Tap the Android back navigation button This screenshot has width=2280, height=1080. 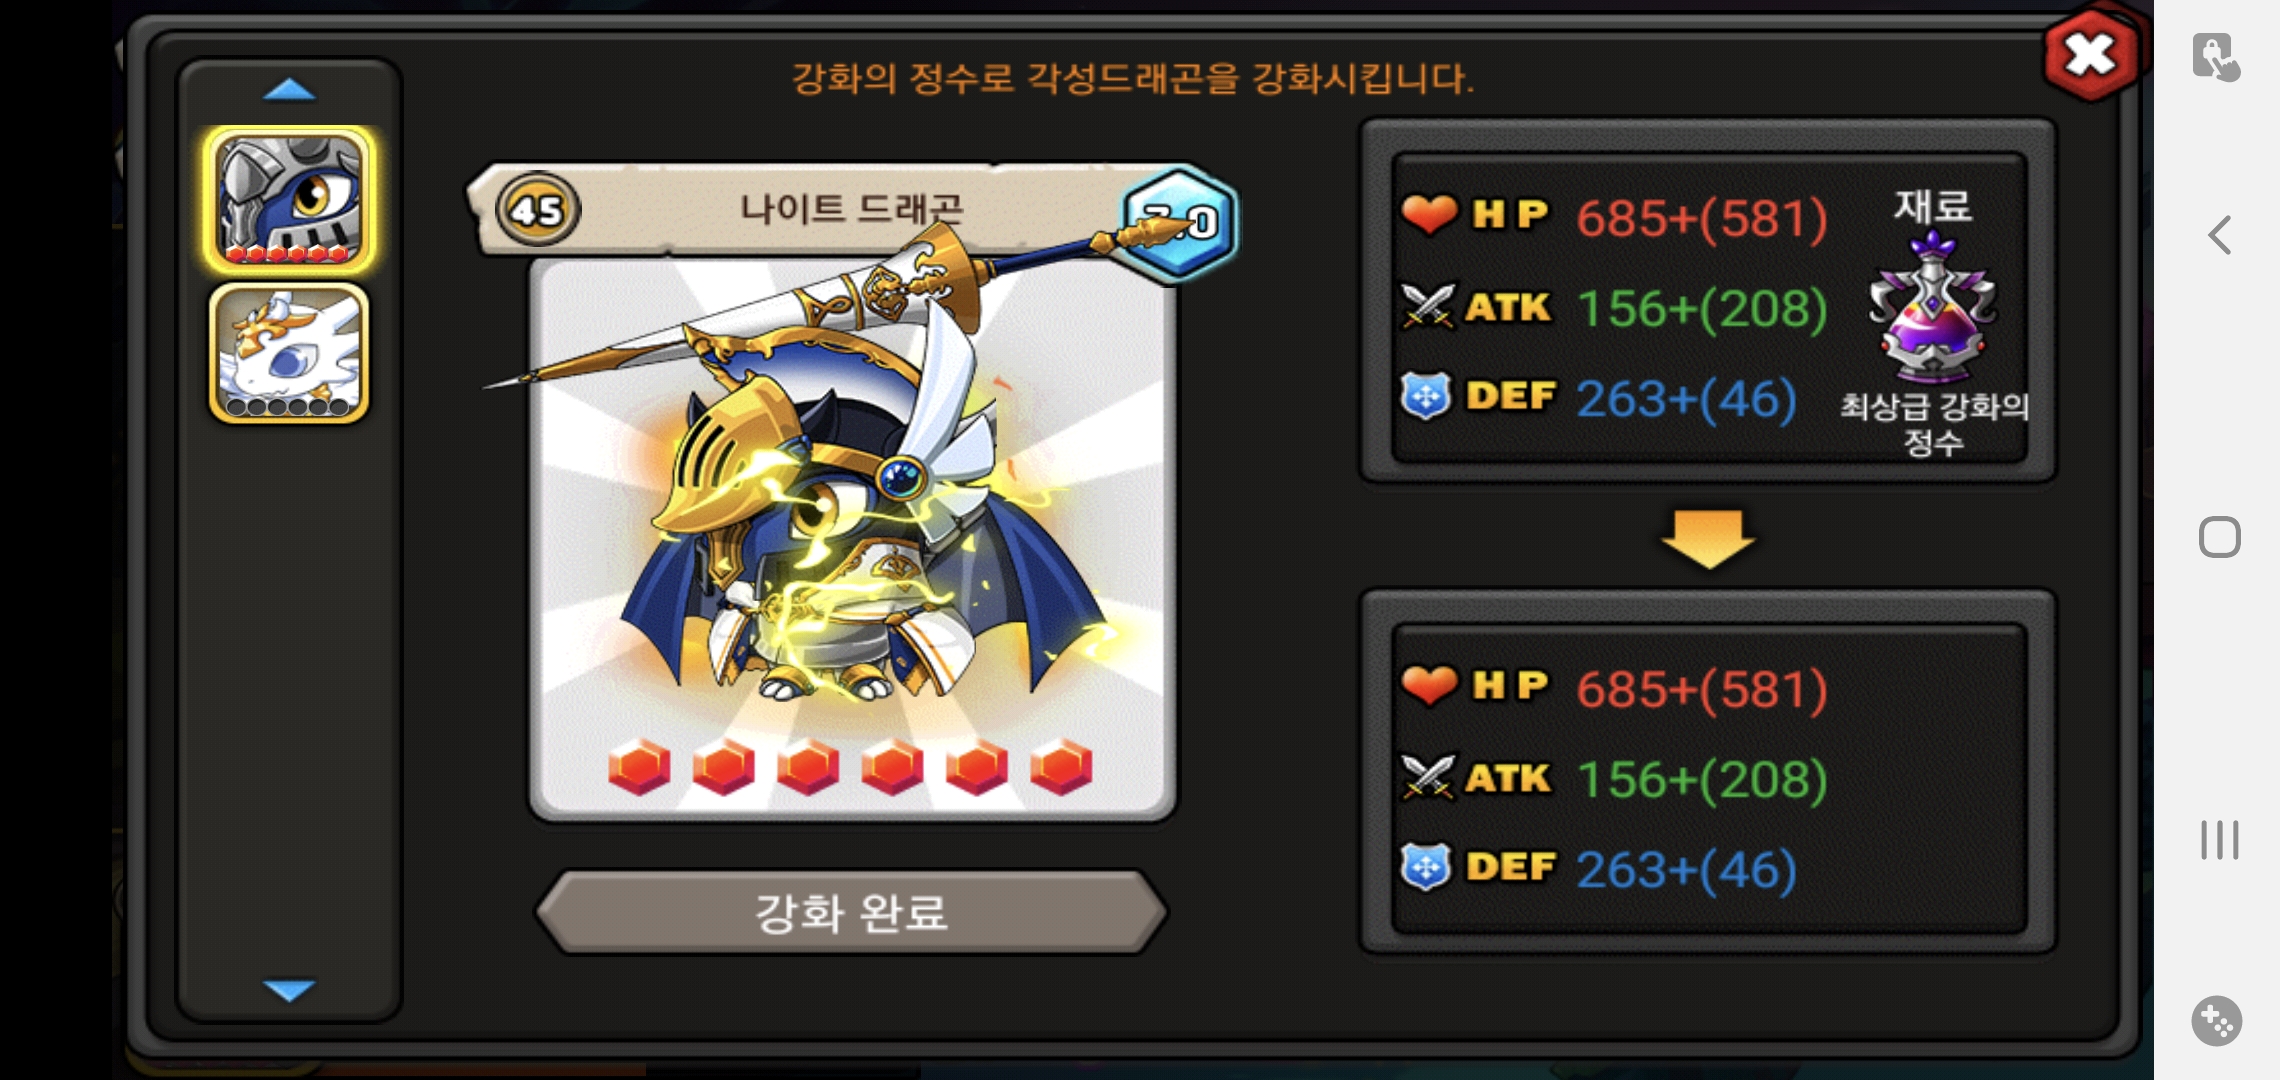point(2219,235)
